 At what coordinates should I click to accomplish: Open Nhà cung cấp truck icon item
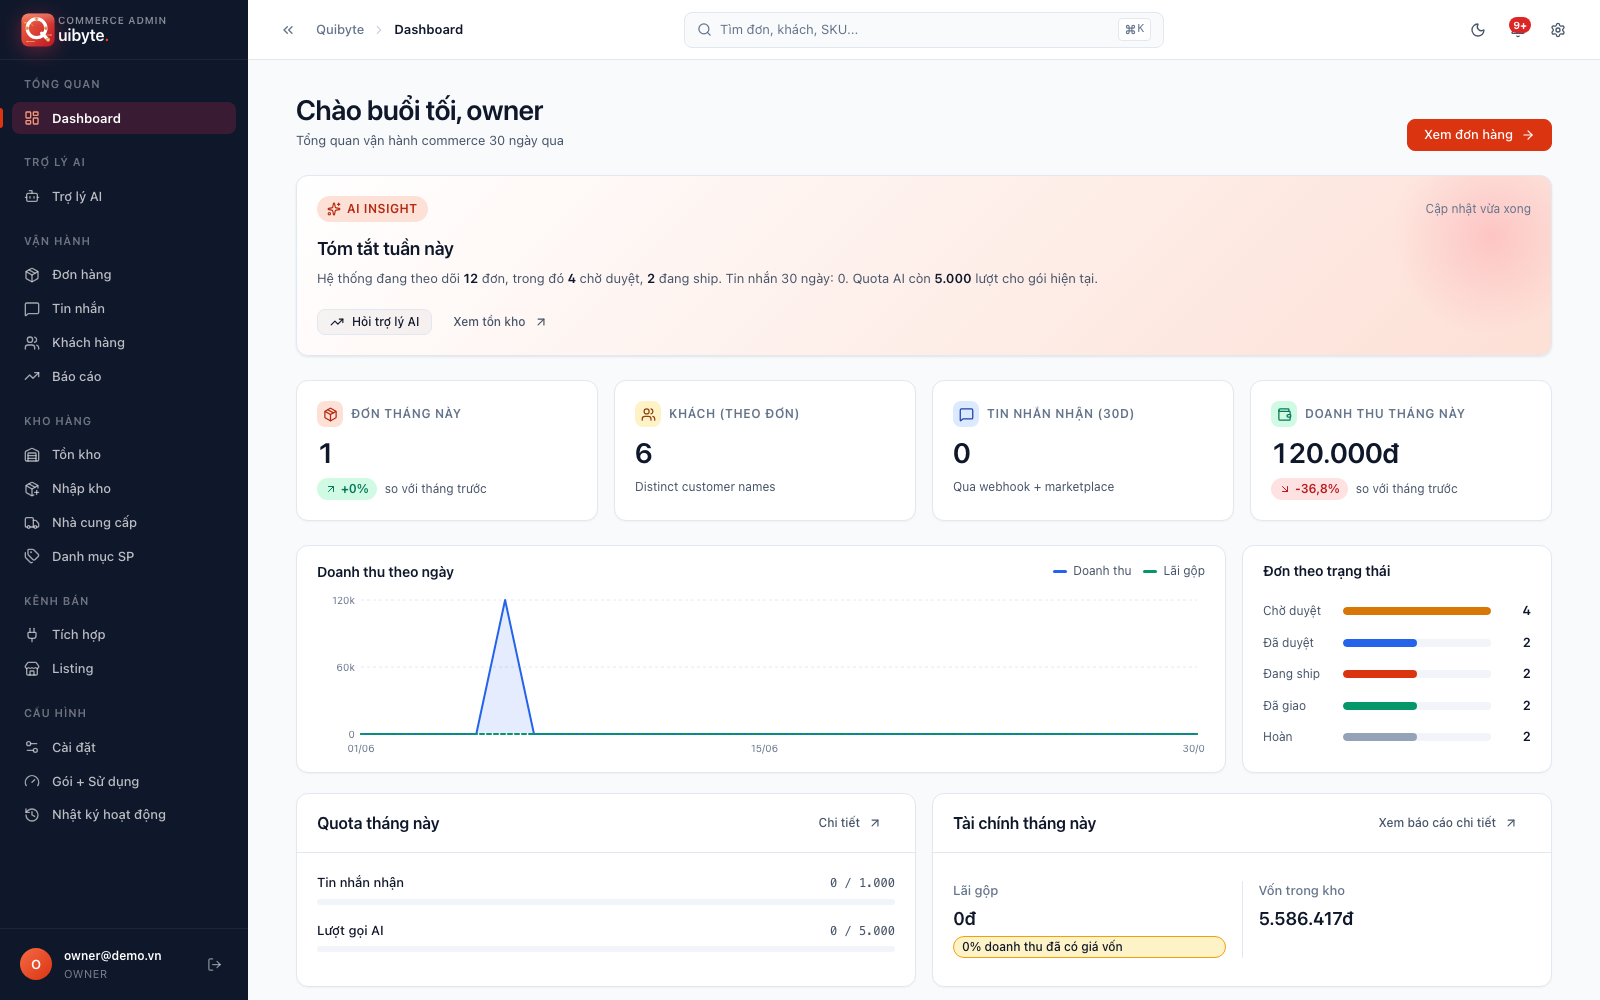click(32, 523)
